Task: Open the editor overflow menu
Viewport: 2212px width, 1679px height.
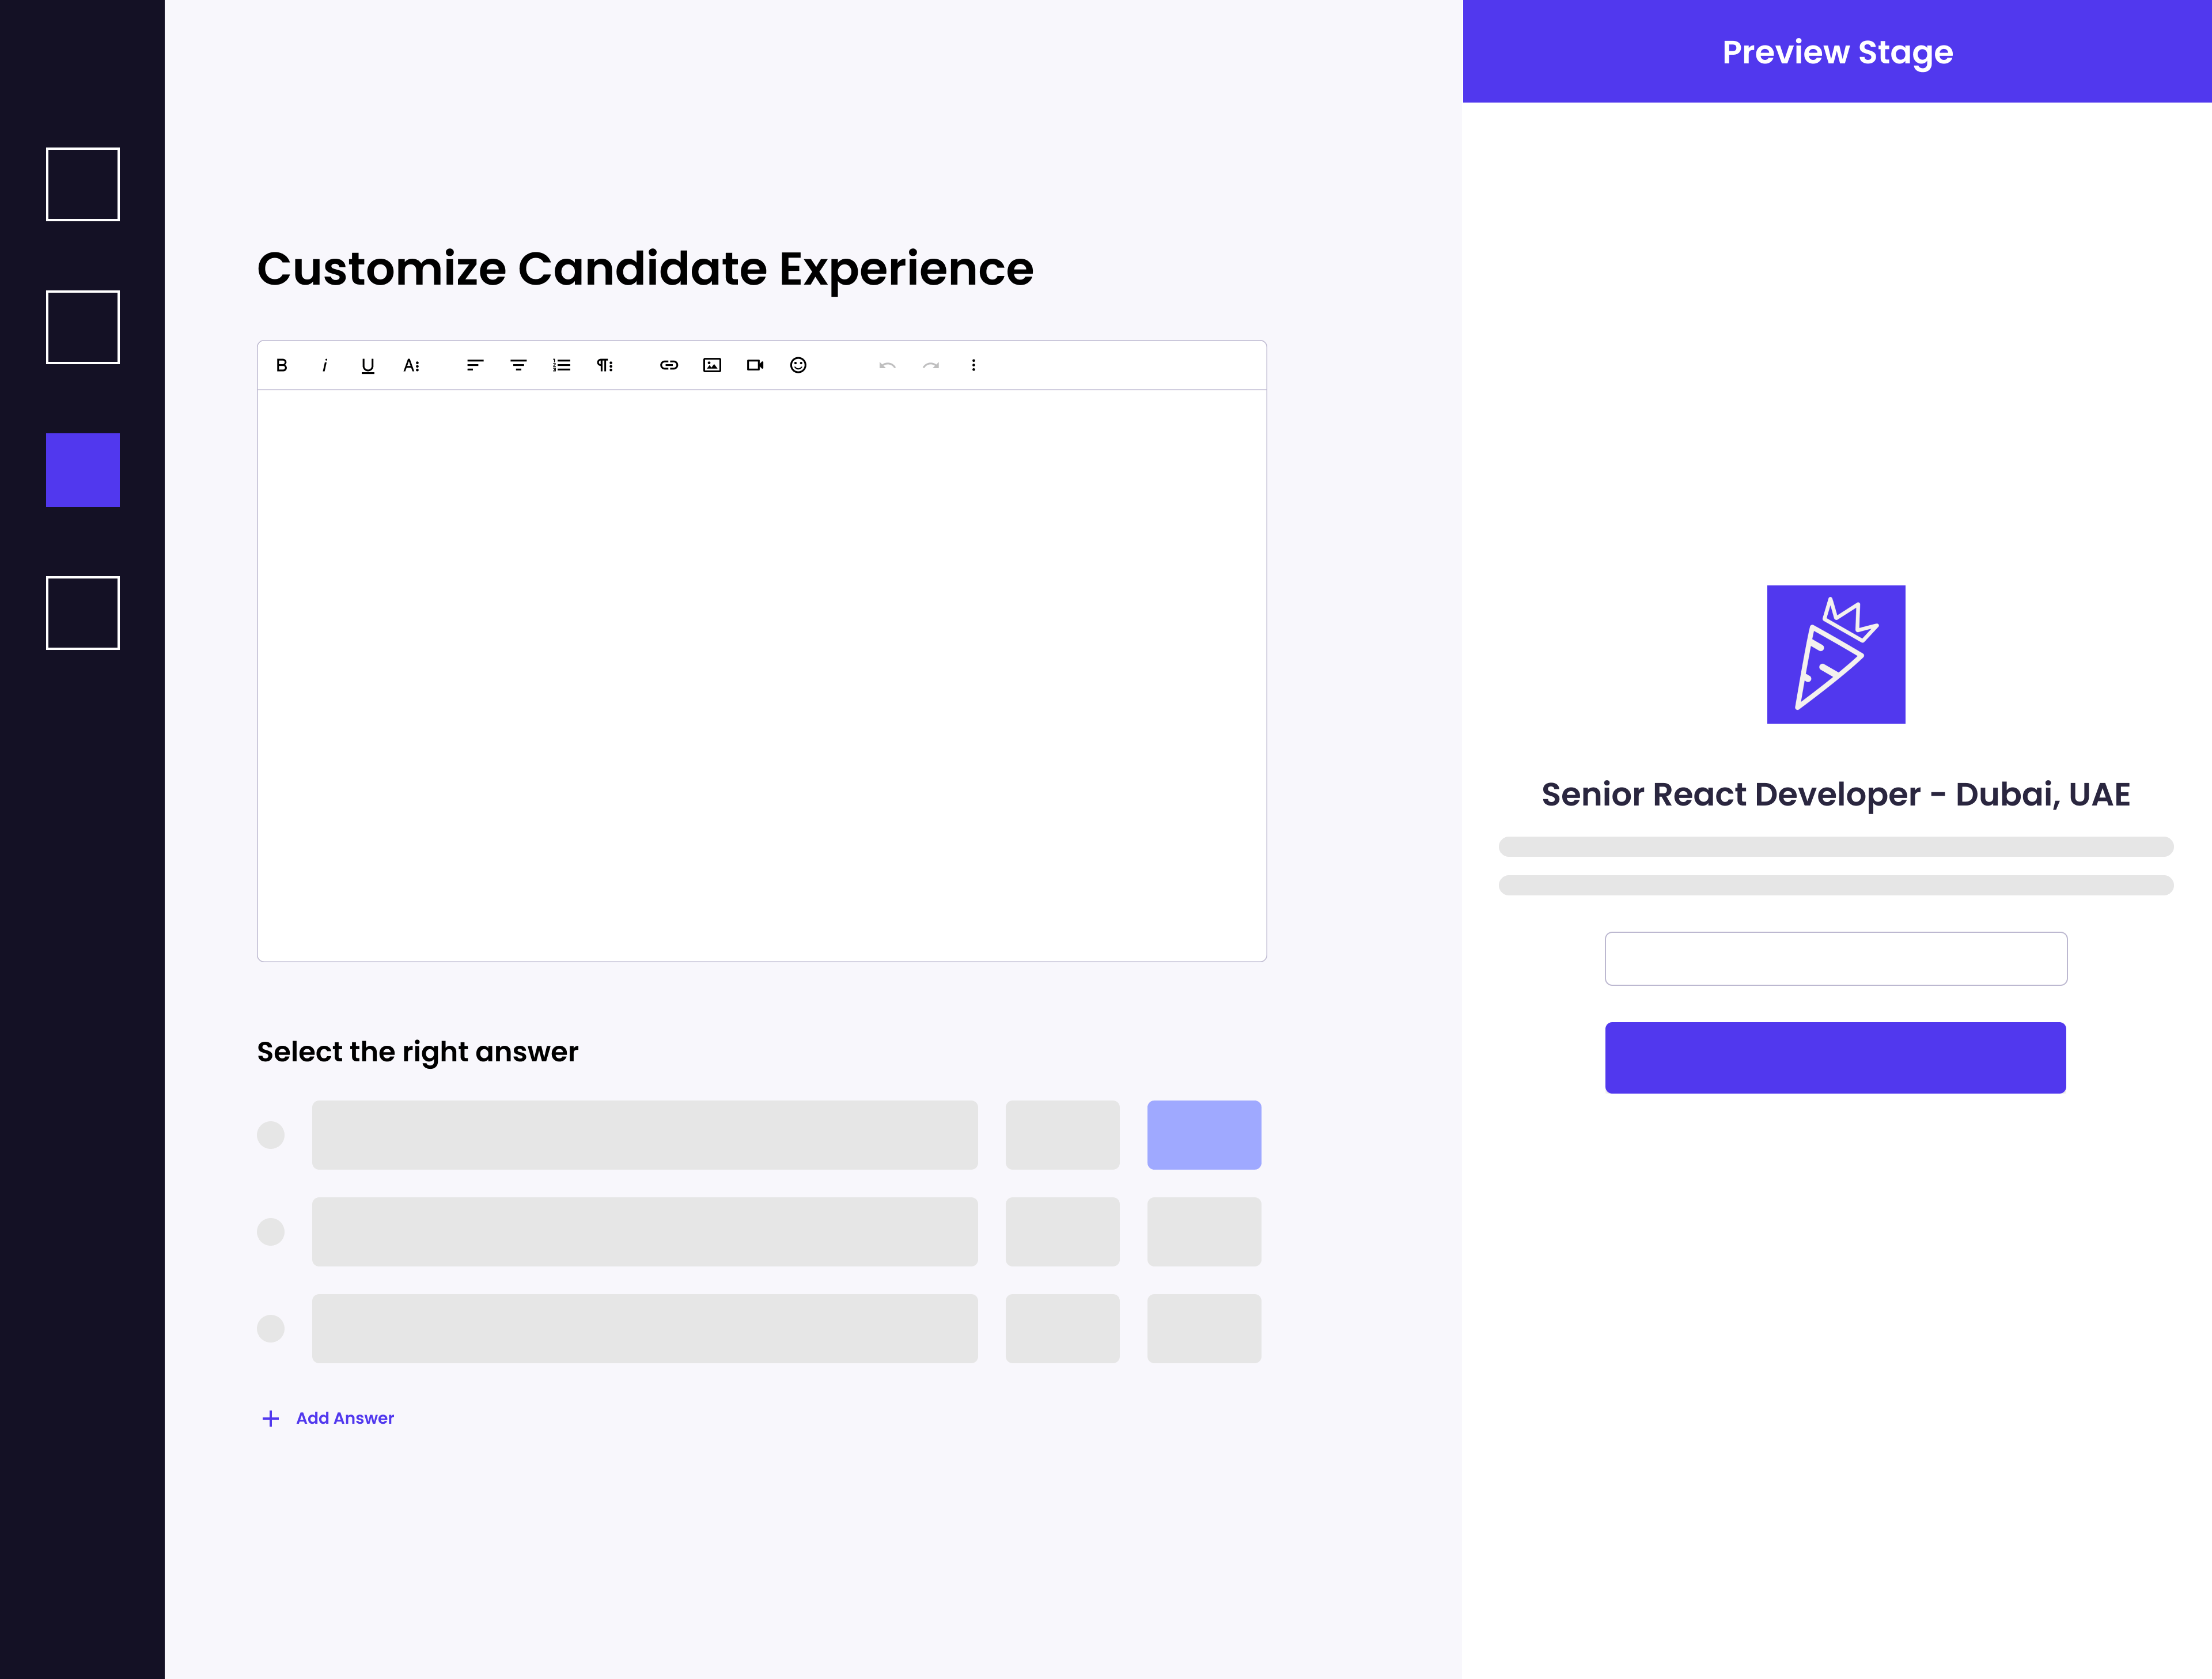Action: tap(974, 365)
